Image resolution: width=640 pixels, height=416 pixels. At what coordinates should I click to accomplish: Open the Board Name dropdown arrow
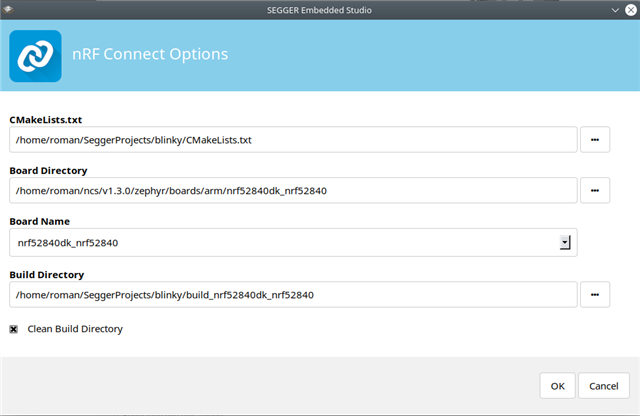565,242
